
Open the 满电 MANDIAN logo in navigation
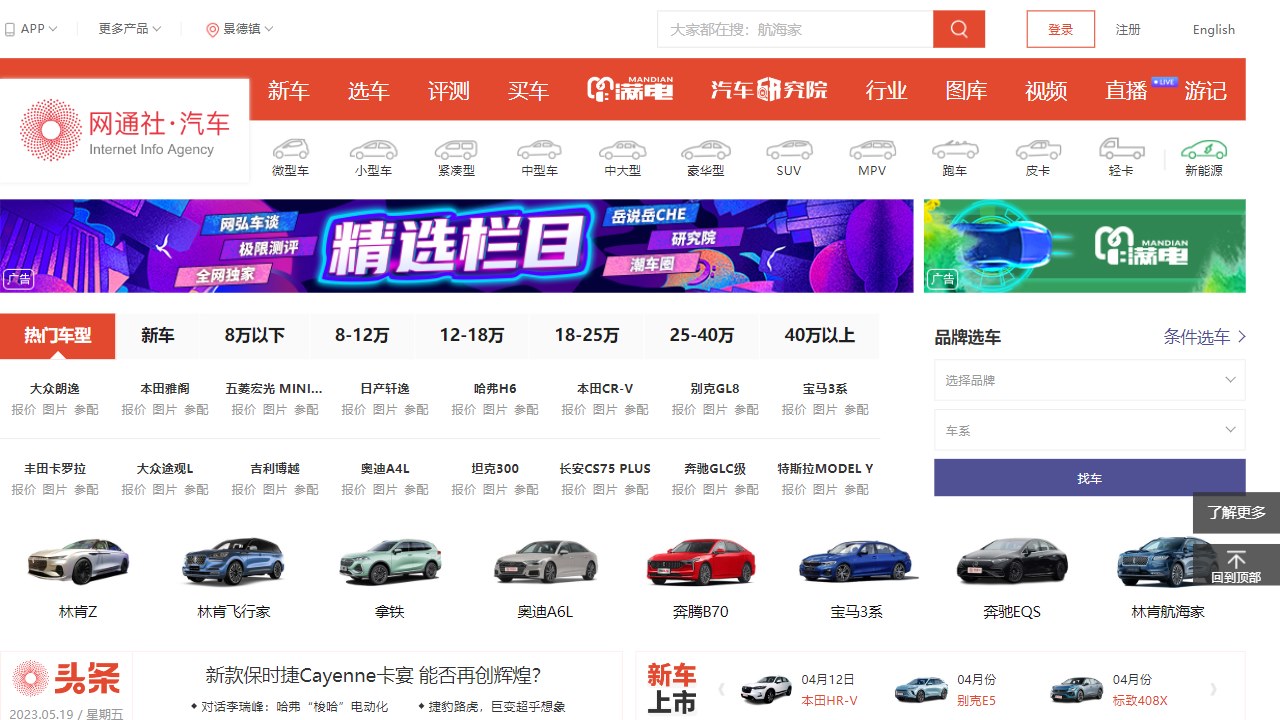pyautogui.click(x=630, y=90)
